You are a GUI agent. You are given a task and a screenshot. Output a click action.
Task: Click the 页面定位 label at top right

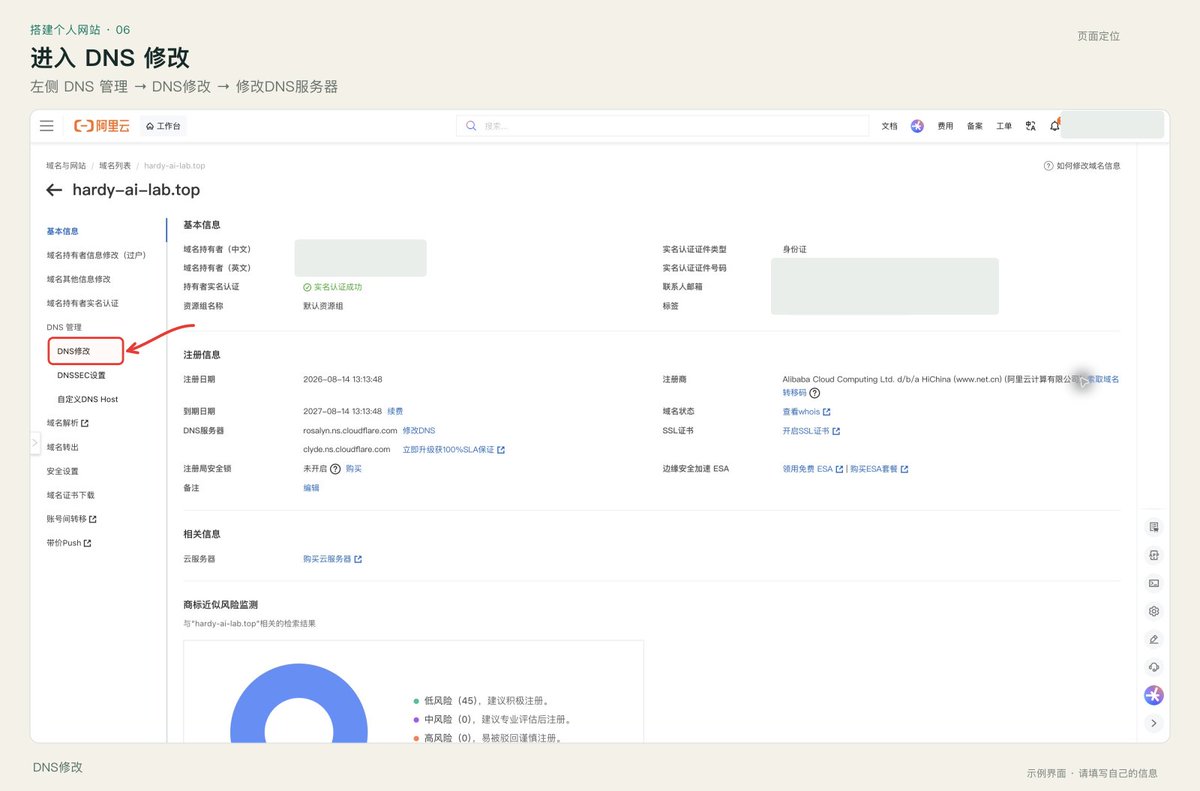(x=1098, y=36)
